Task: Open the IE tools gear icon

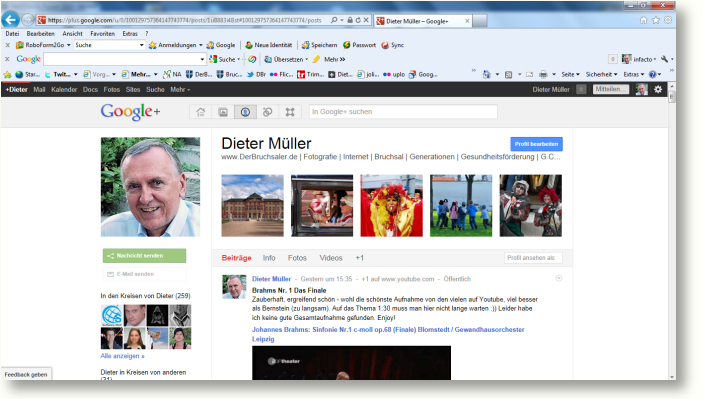Action: [668, 20]
